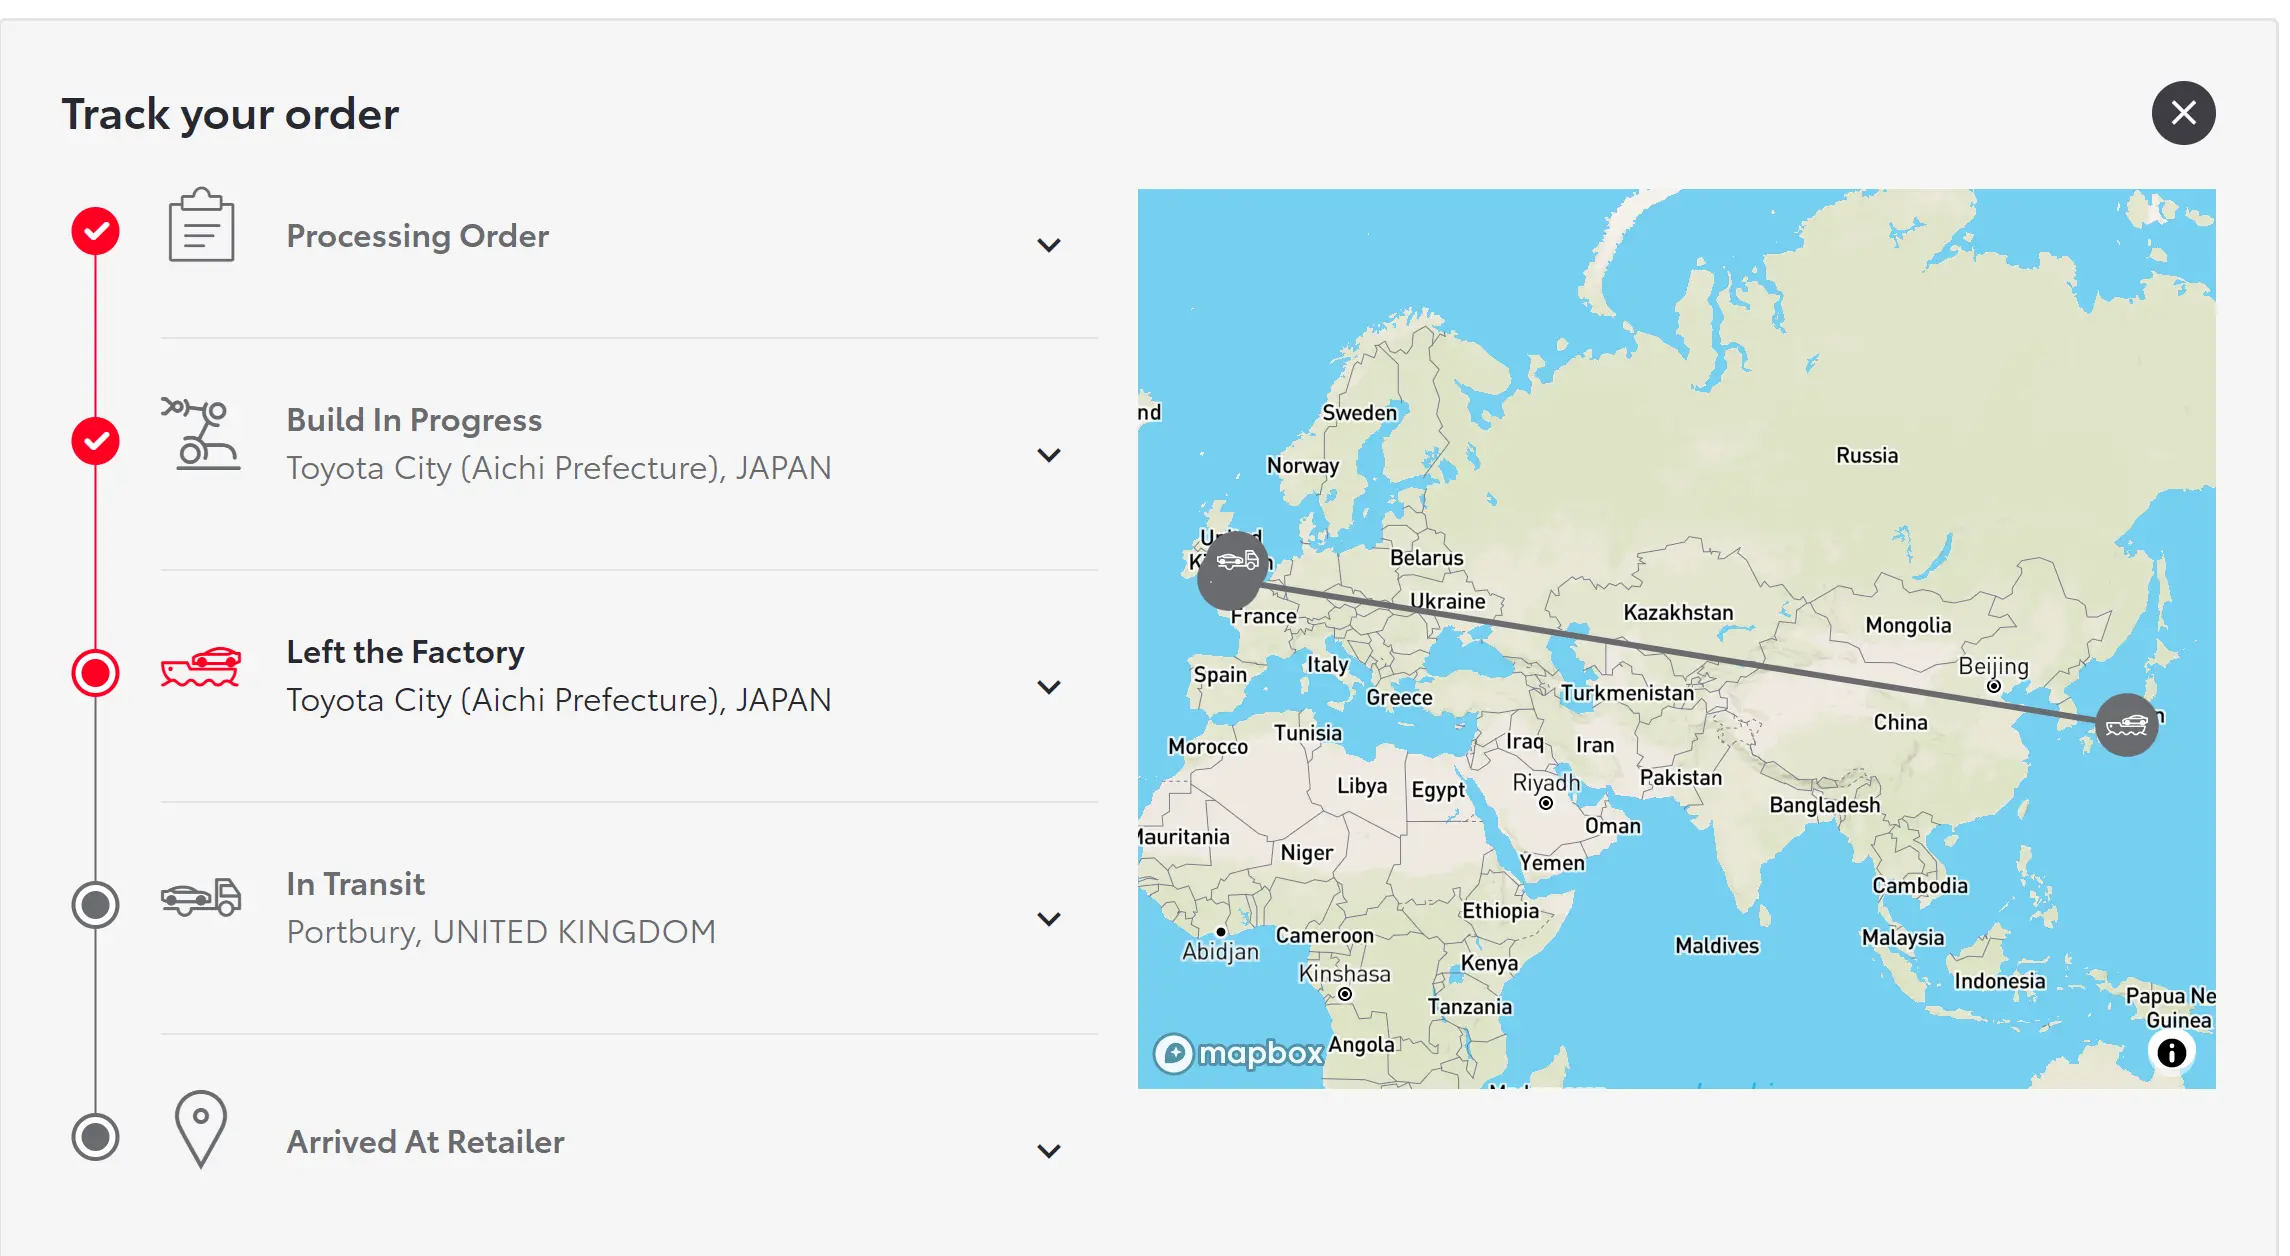
Task: Click the Processing Order heading
Action: pos(417,236)
